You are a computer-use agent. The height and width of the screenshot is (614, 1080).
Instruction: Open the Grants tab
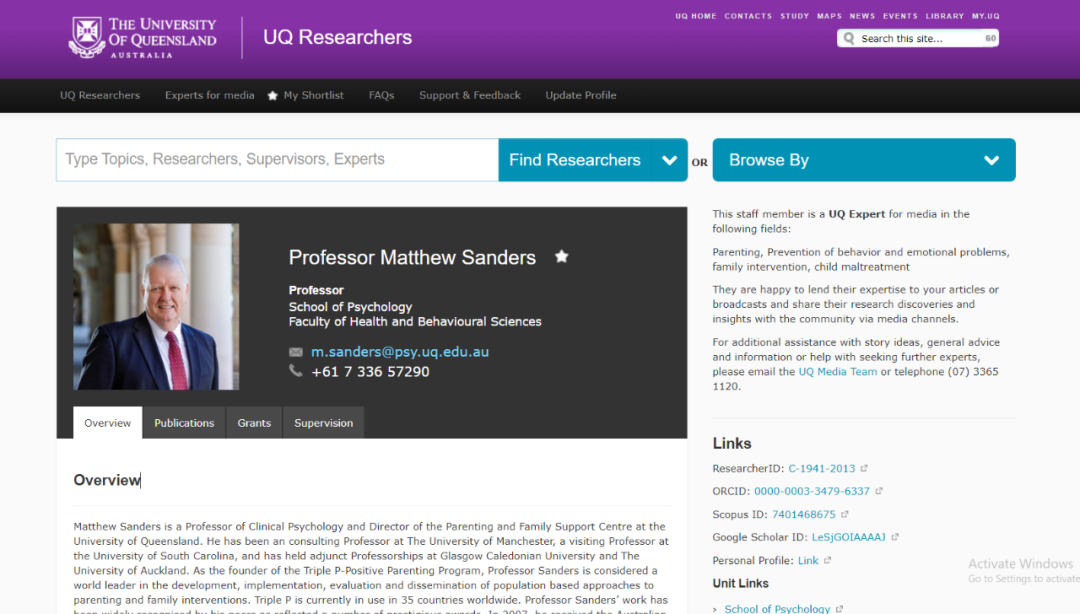pos(254,423)
